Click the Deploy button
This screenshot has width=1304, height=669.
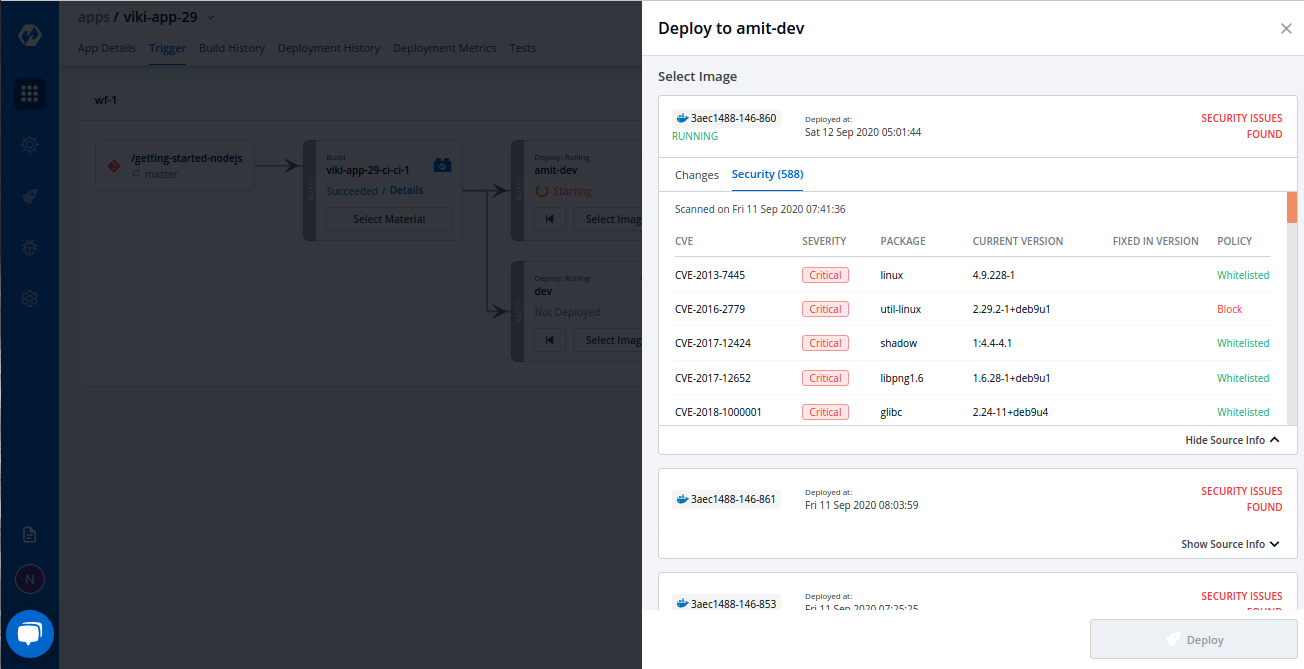1193,640
